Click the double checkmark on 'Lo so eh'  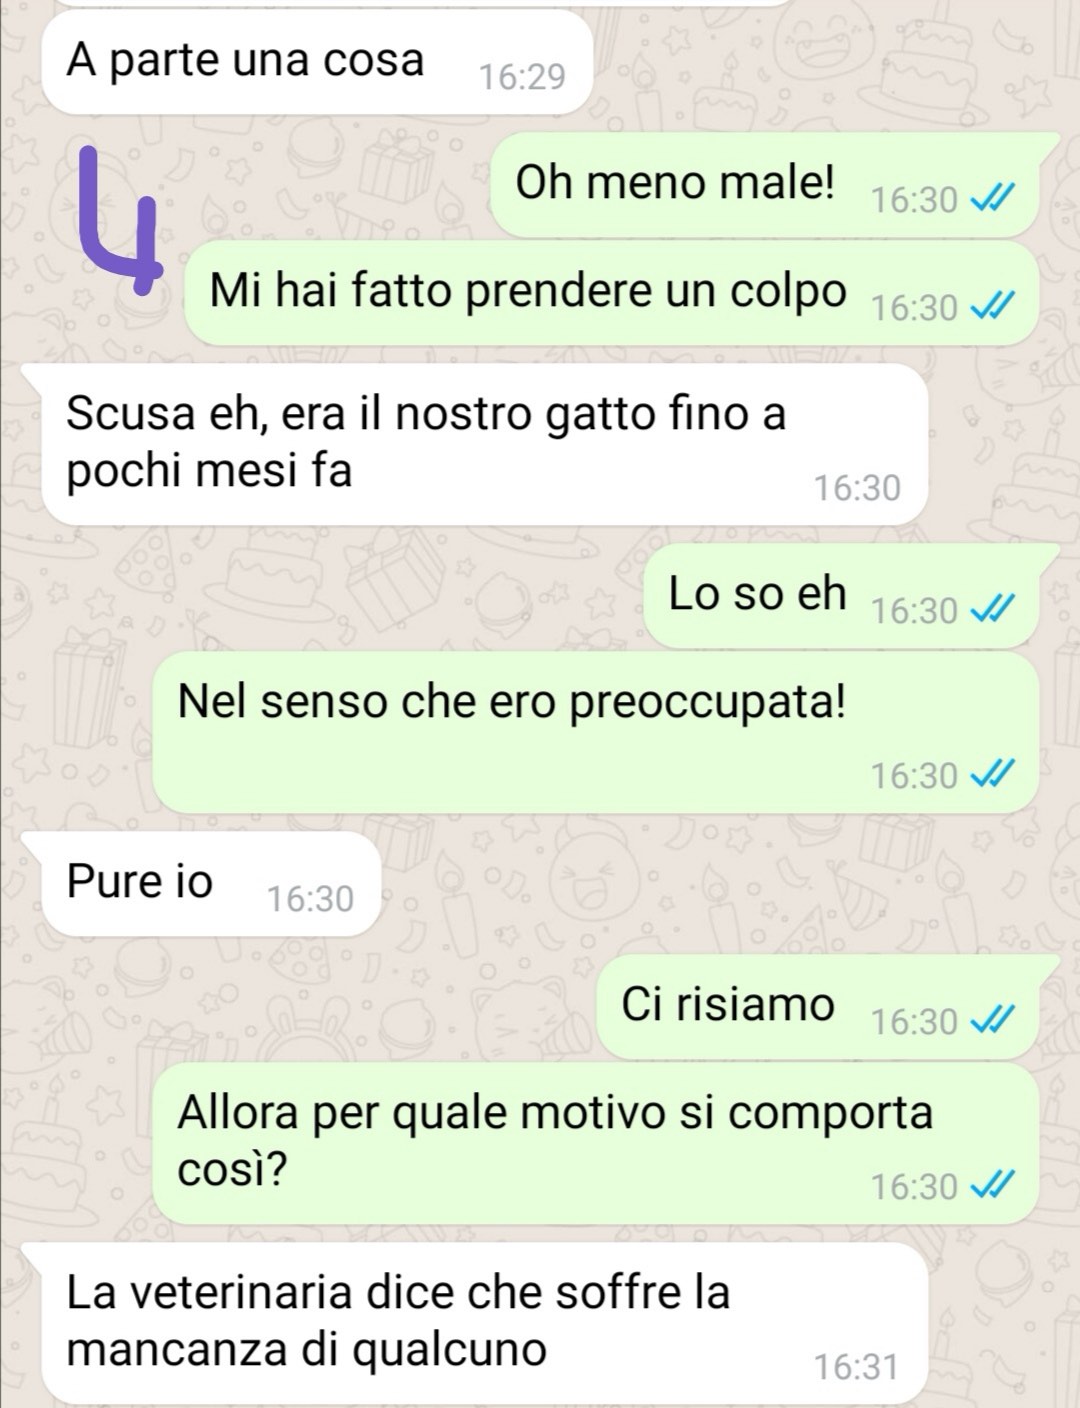994,610
